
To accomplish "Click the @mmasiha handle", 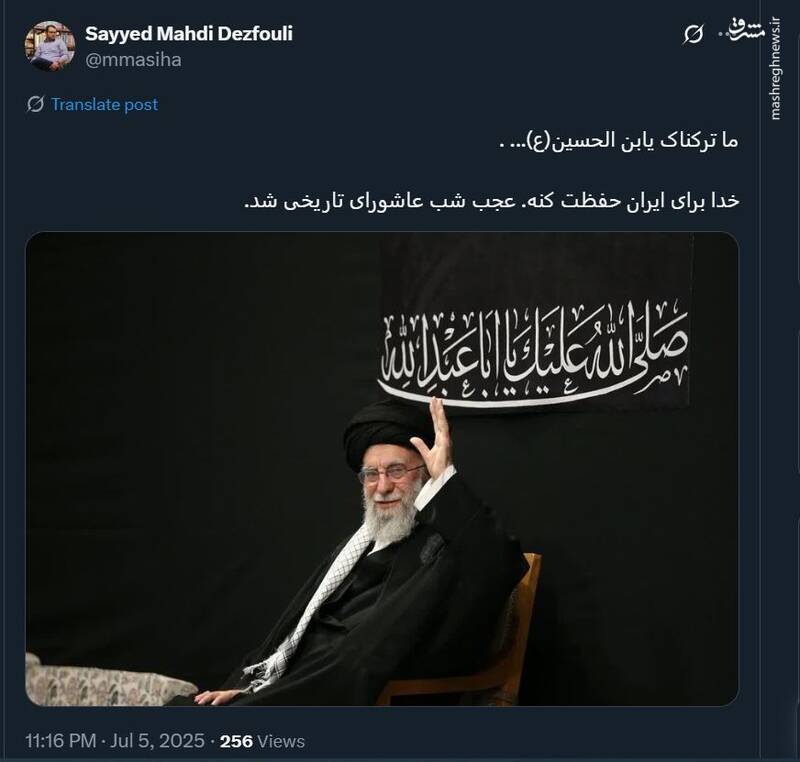I will (133, 60).
